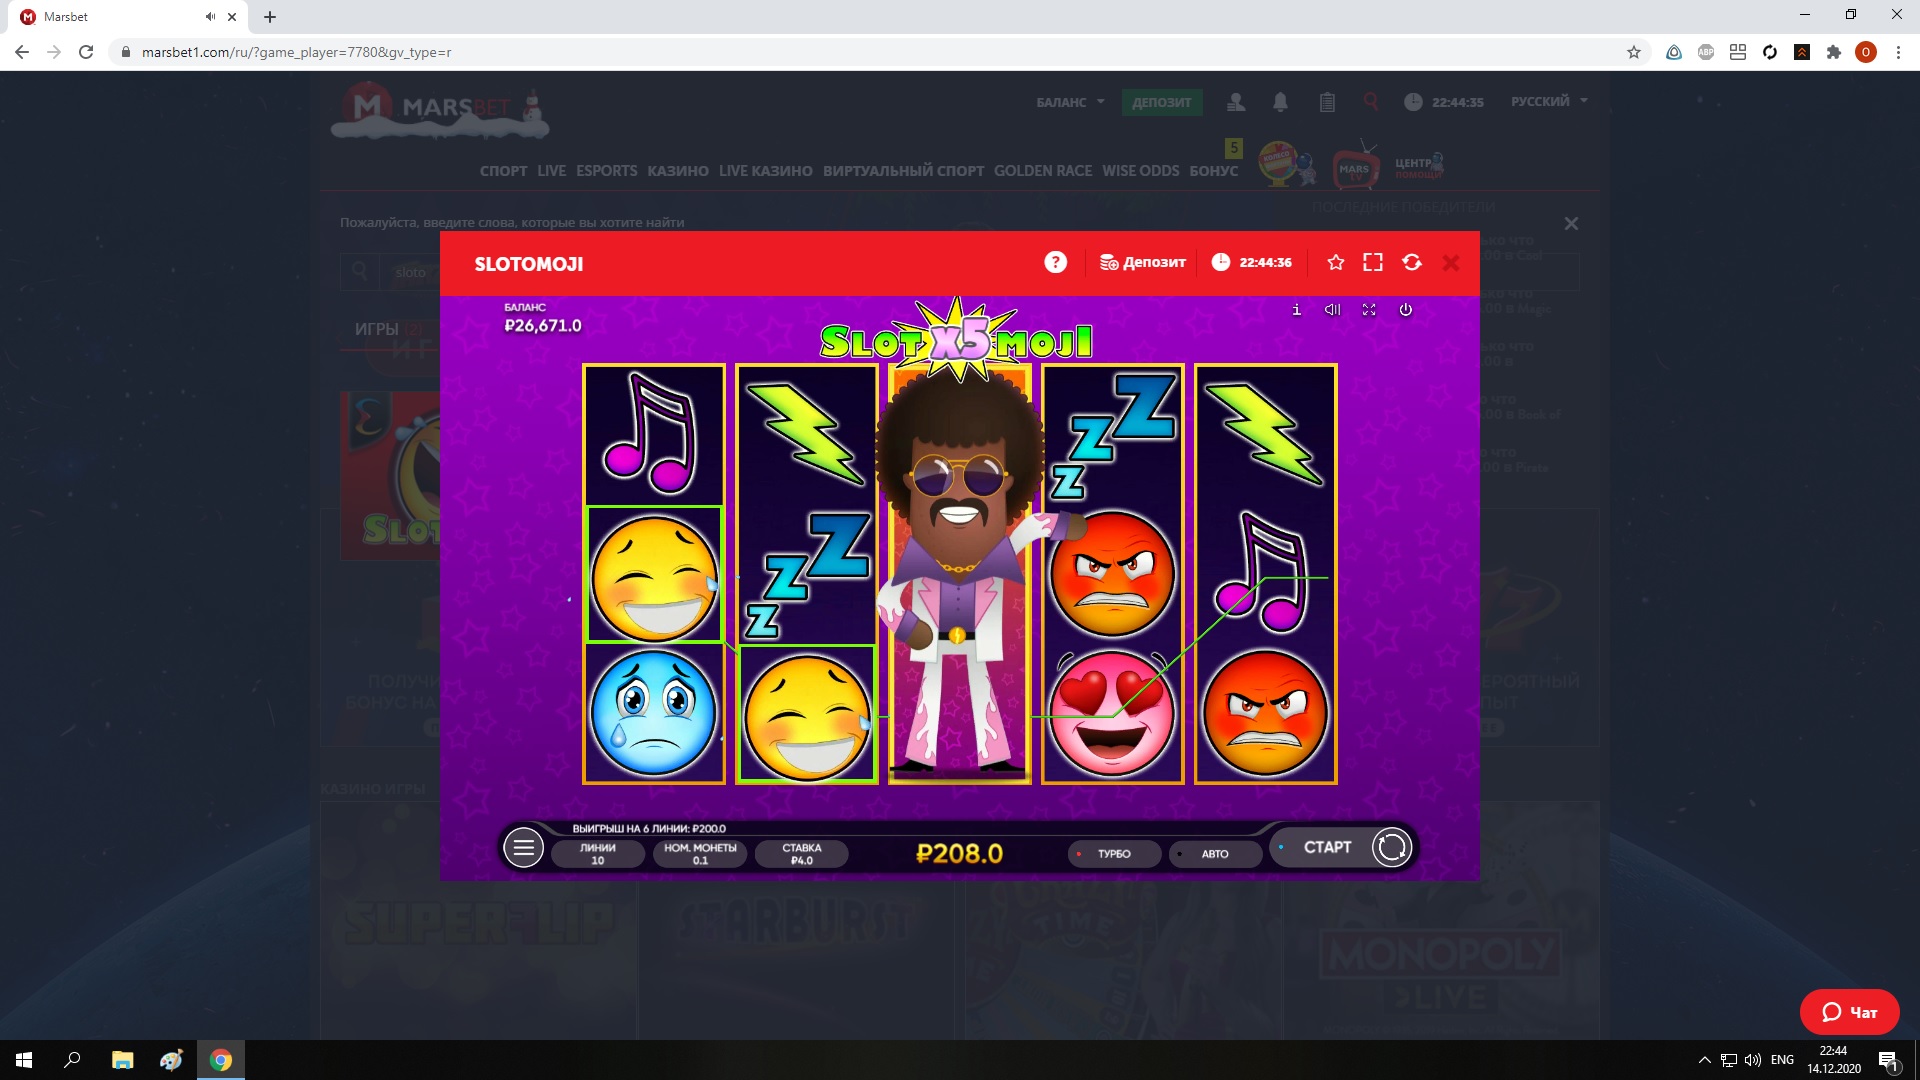This screenshot has width=1920, height=1080.
Task: Expand game to fullscreen via header icon
Action: click(1373, 262)
